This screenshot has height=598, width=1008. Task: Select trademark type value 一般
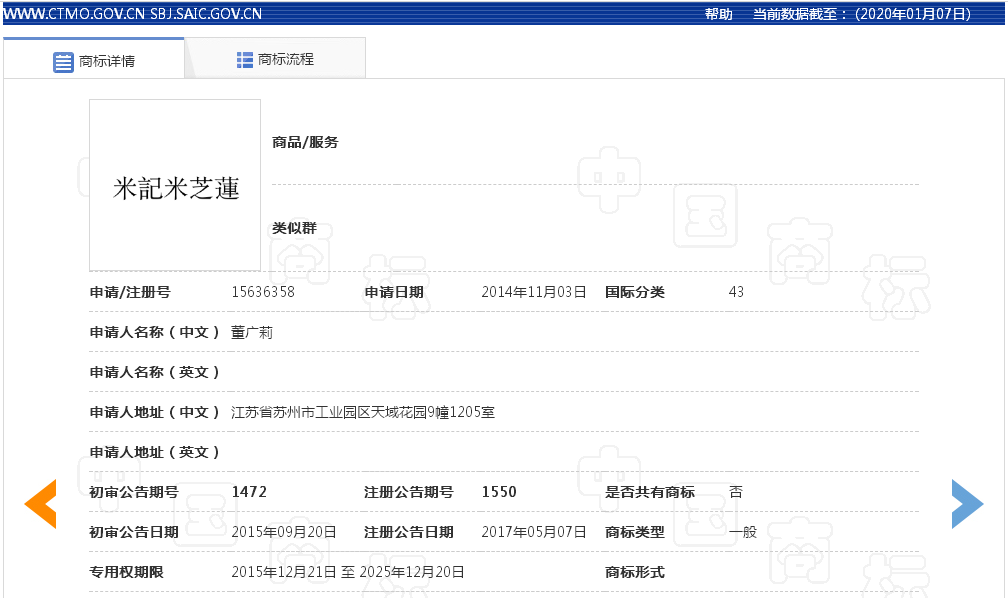tap(742, 532)
